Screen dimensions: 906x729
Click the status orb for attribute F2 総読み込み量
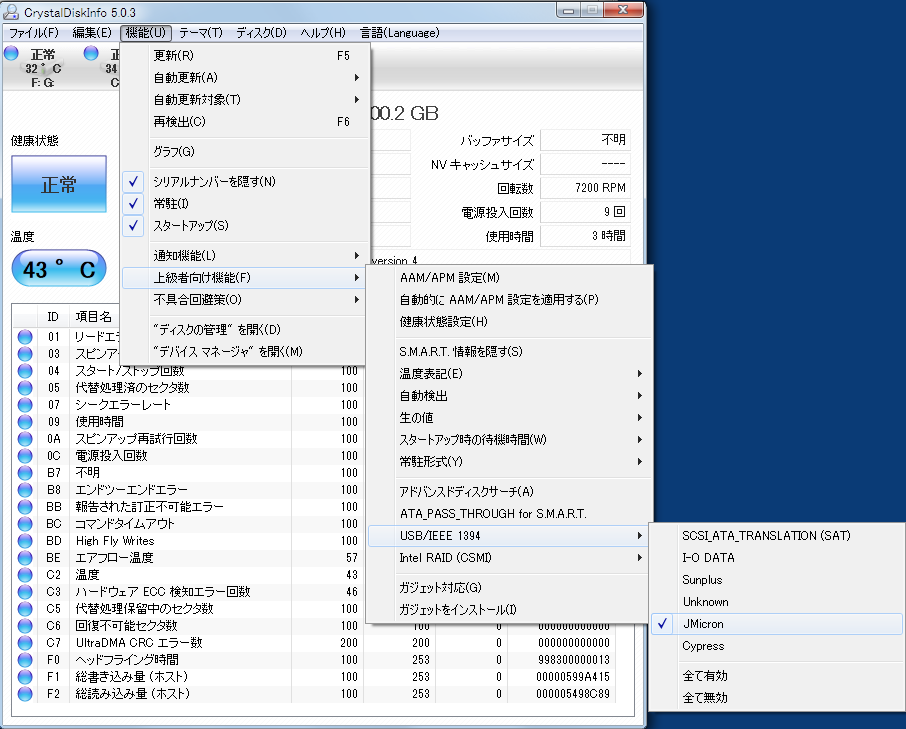25,694
